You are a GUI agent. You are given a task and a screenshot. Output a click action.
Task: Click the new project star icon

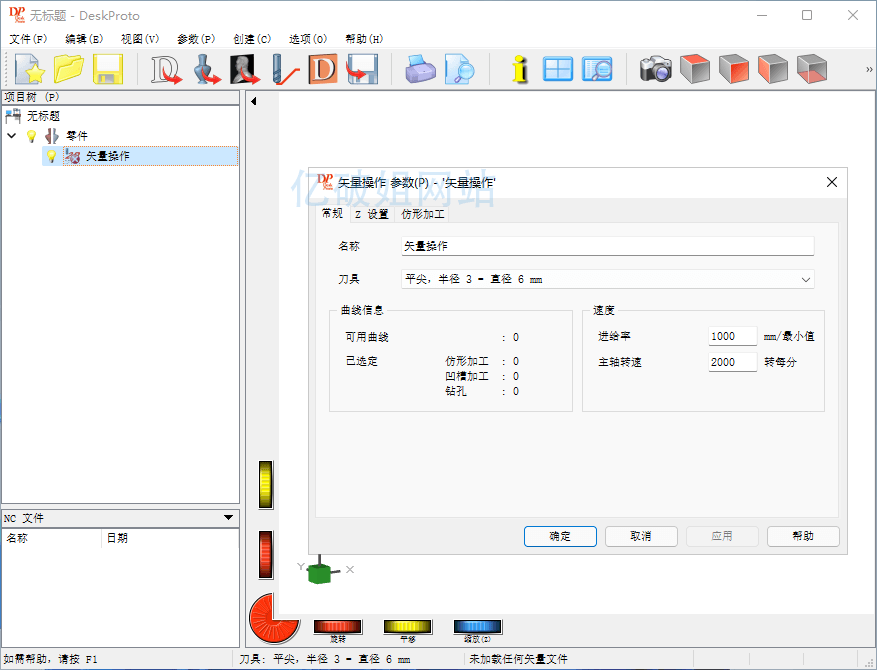click(x=30, y=69)
